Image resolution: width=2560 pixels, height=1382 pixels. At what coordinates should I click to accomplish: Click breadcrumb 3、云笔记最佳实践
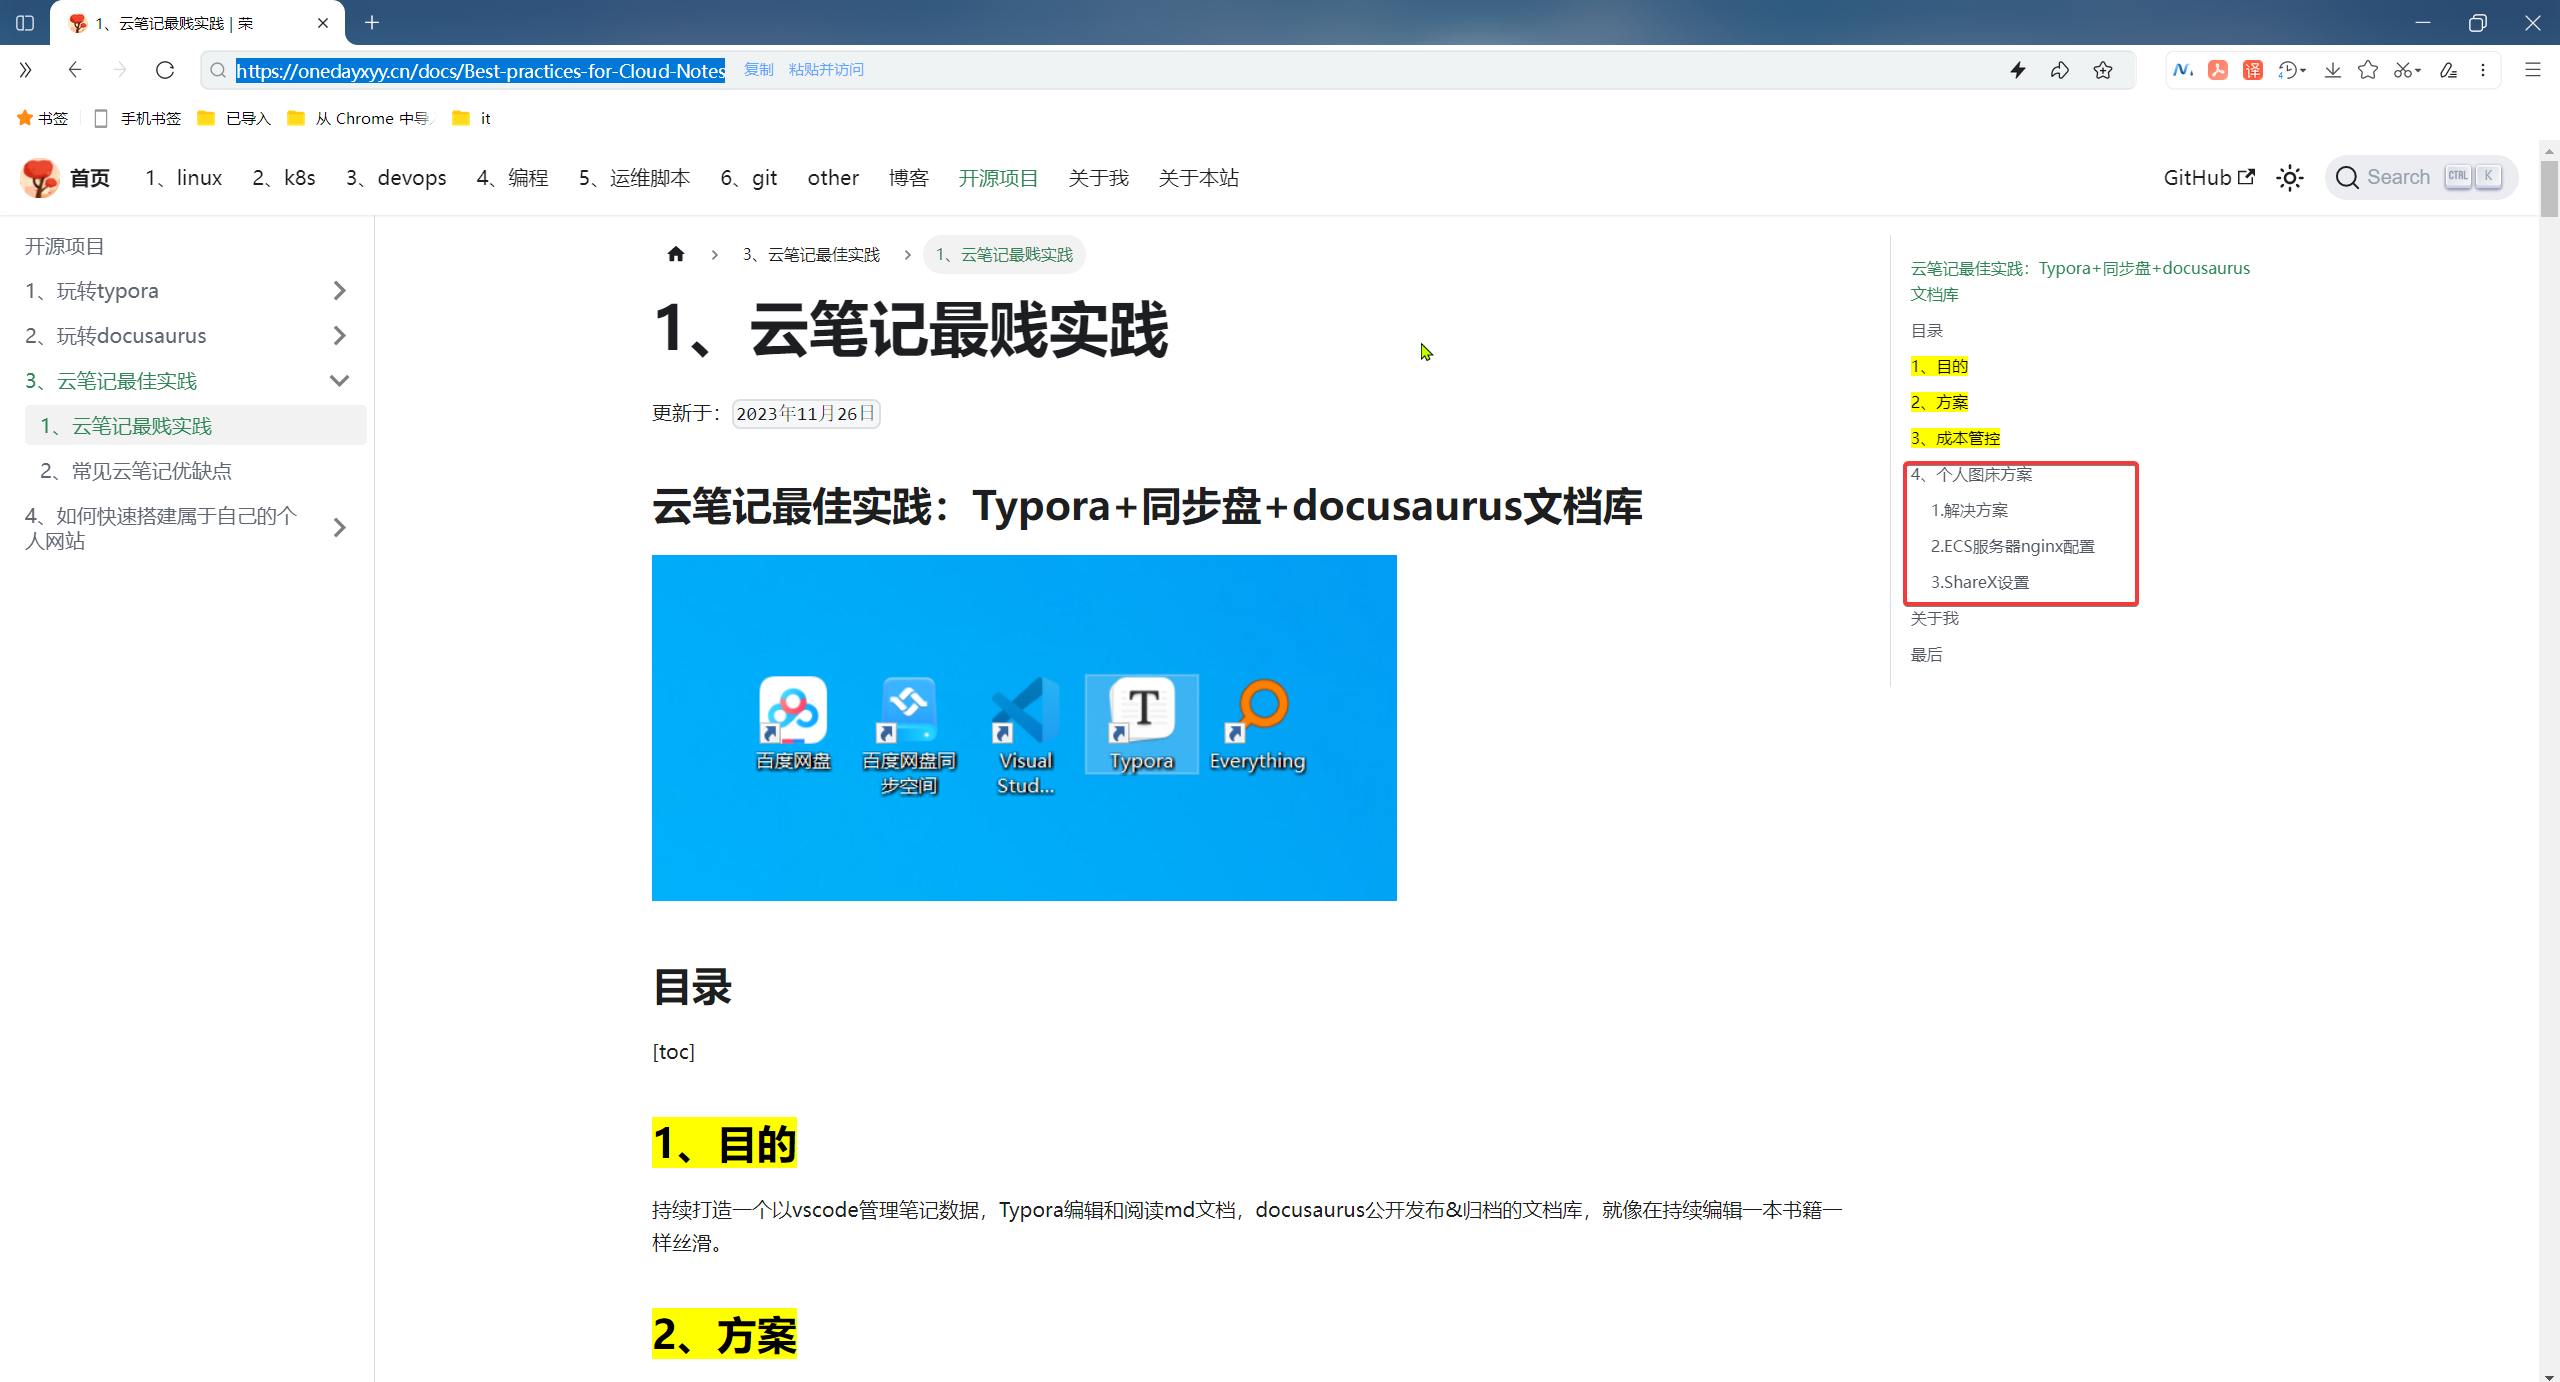click(x=811, y=255)
